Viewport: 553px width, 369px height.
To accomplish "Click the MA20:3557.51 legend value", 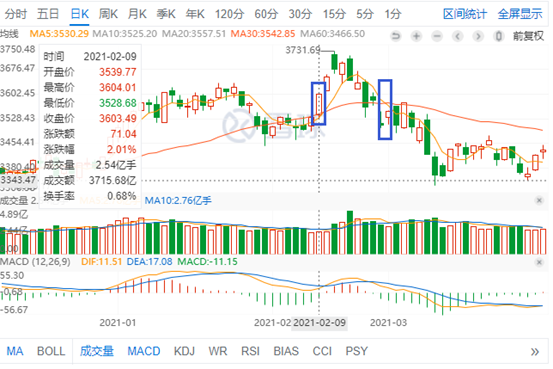I will click(x=194, y=34).
